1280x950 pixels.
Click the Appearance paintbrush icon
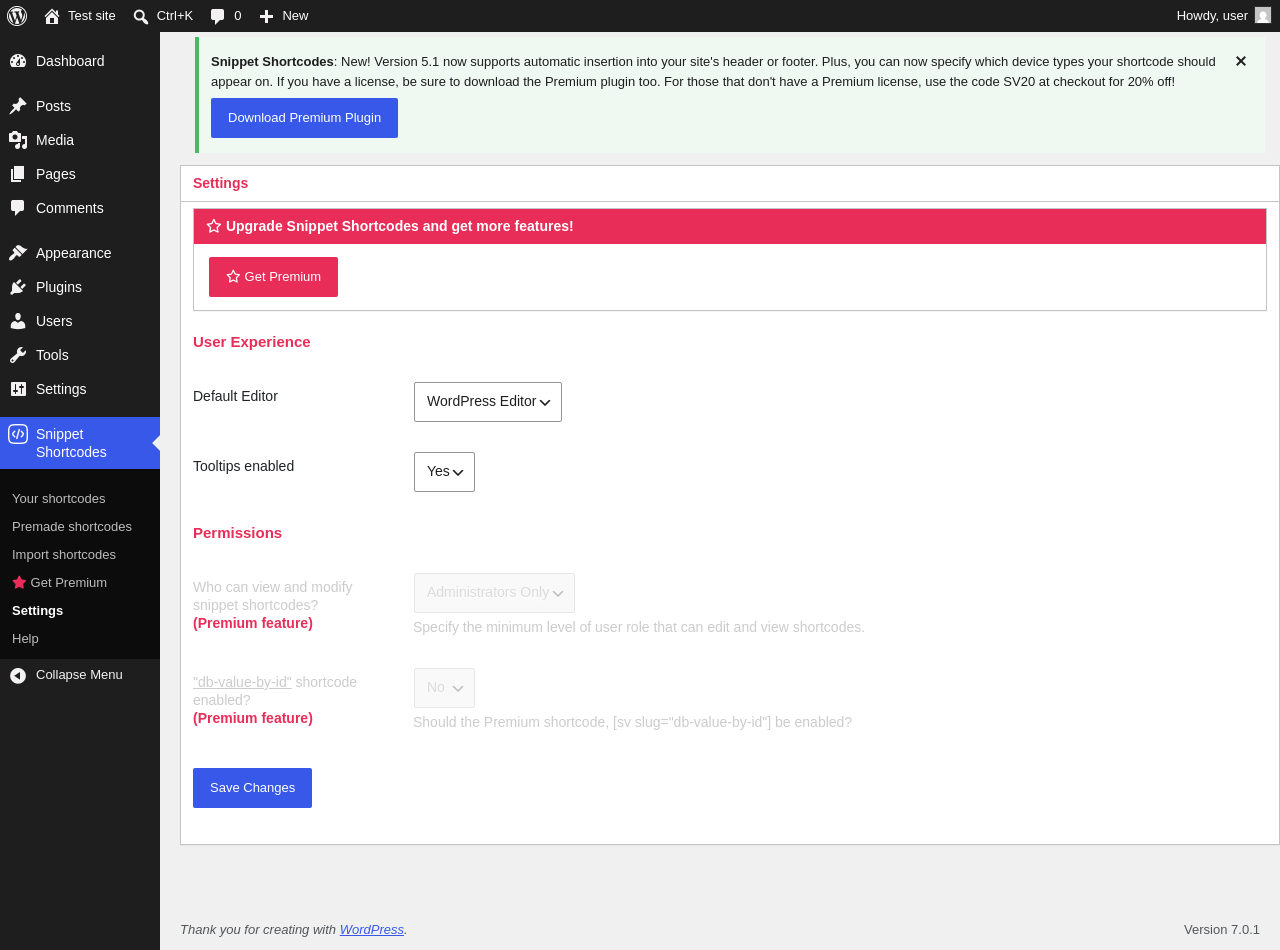(18, 253)
